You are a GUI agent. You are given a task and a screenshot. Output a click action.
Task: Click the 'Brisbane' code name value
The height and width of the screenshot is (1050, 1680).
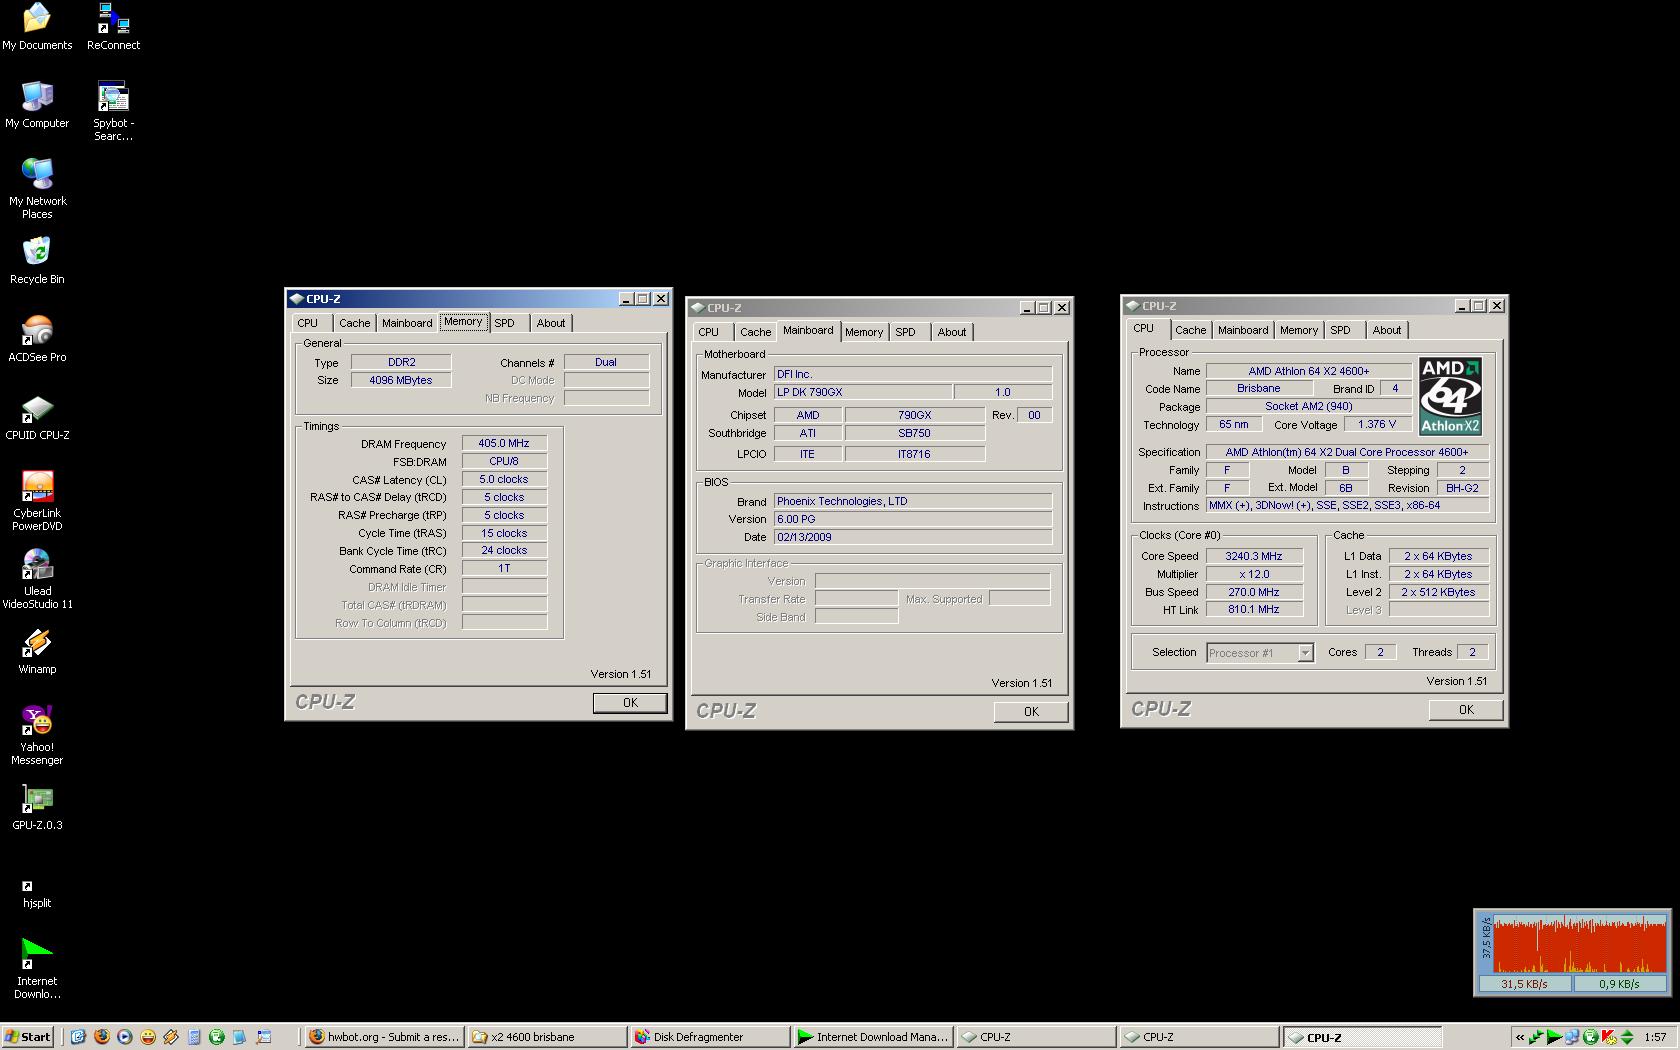tap(1258, 389)
